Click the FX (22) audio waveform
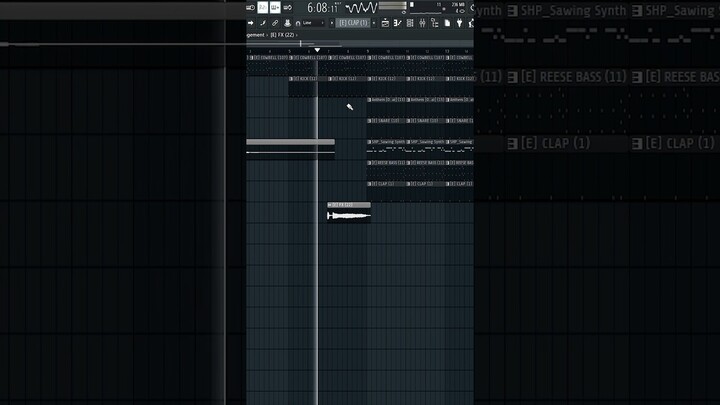The image size is (720, 405). pyautogui.click(x=349, y=215)
